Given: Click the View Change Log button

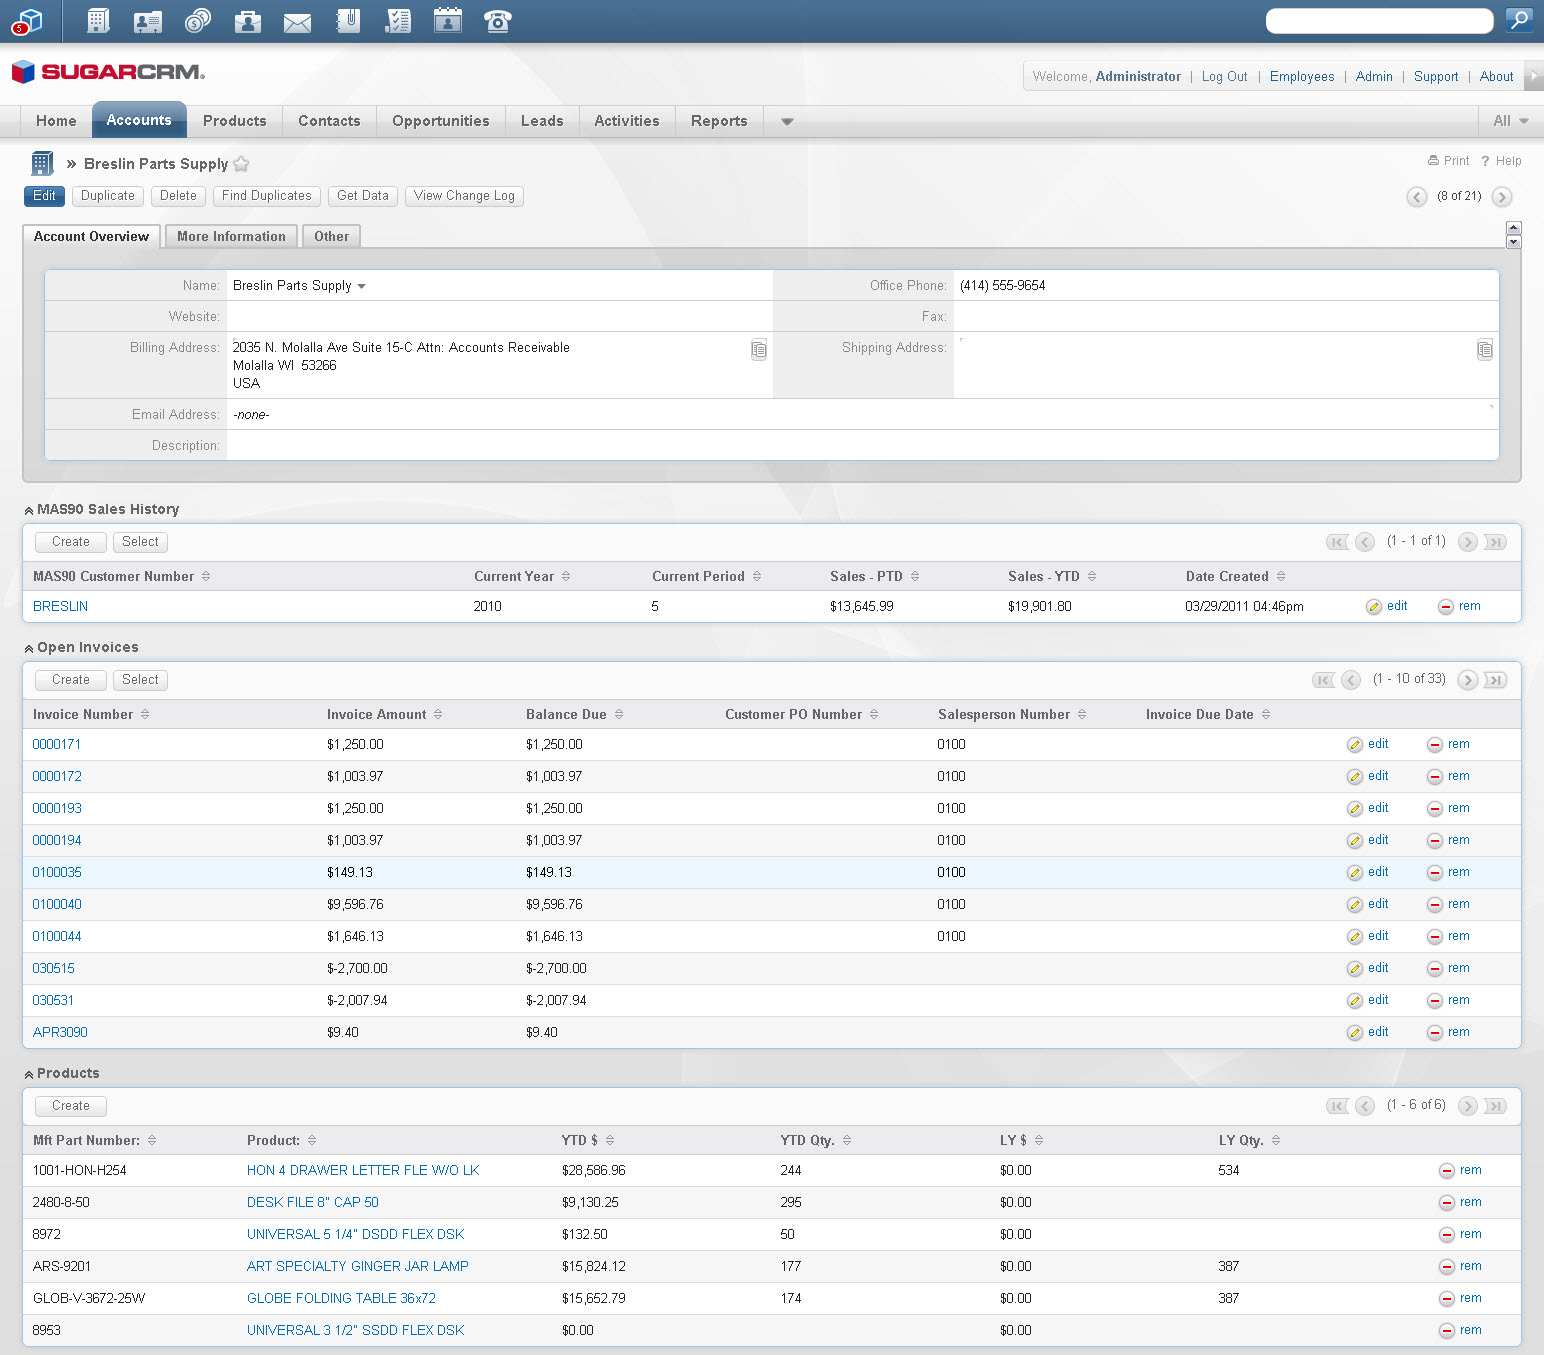Looking at the screenshot, I should (x=464, y=196).
